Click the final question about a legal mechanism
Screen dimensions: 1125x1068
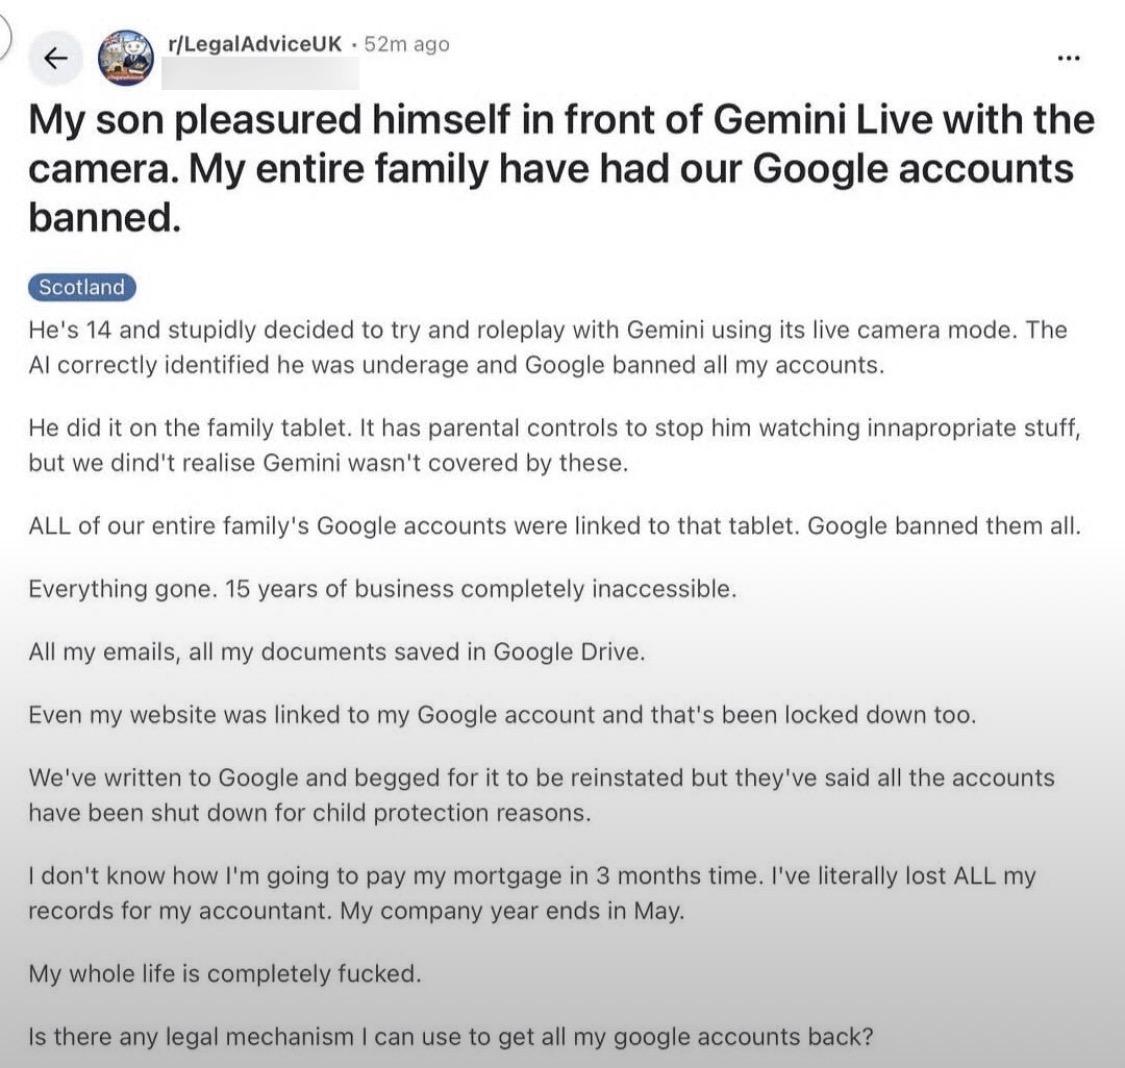tap(451, 1036)
